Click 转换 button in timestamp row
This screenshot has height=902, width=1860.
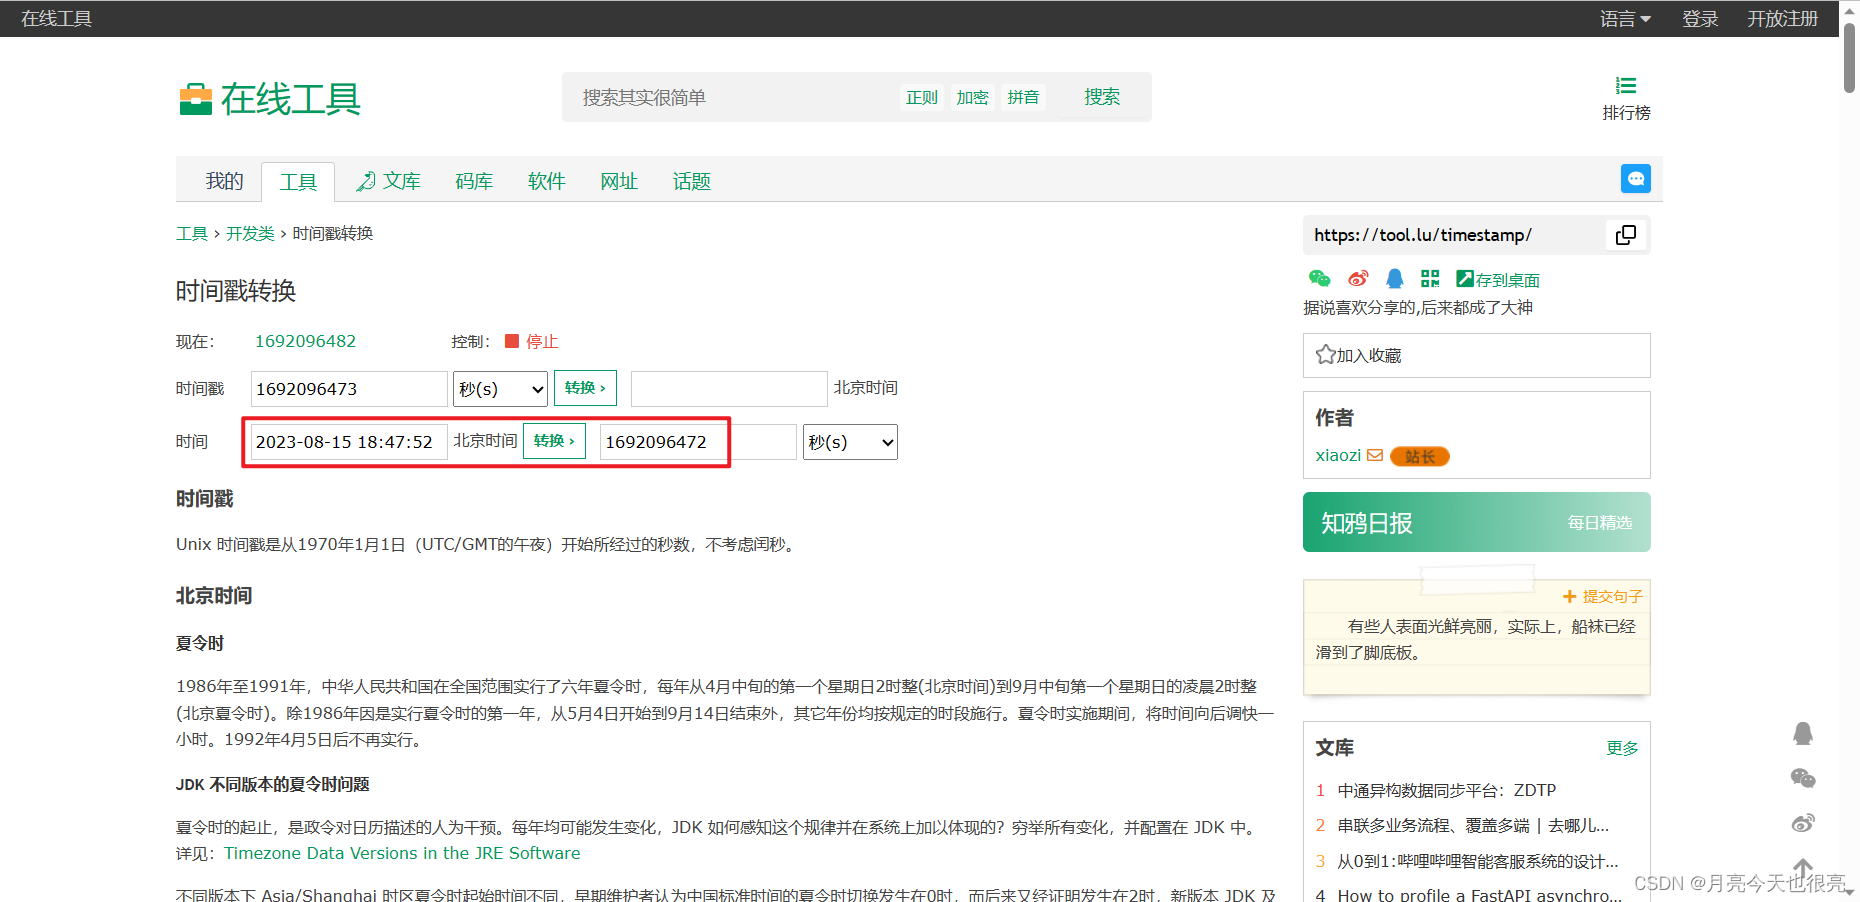point(585,388)
